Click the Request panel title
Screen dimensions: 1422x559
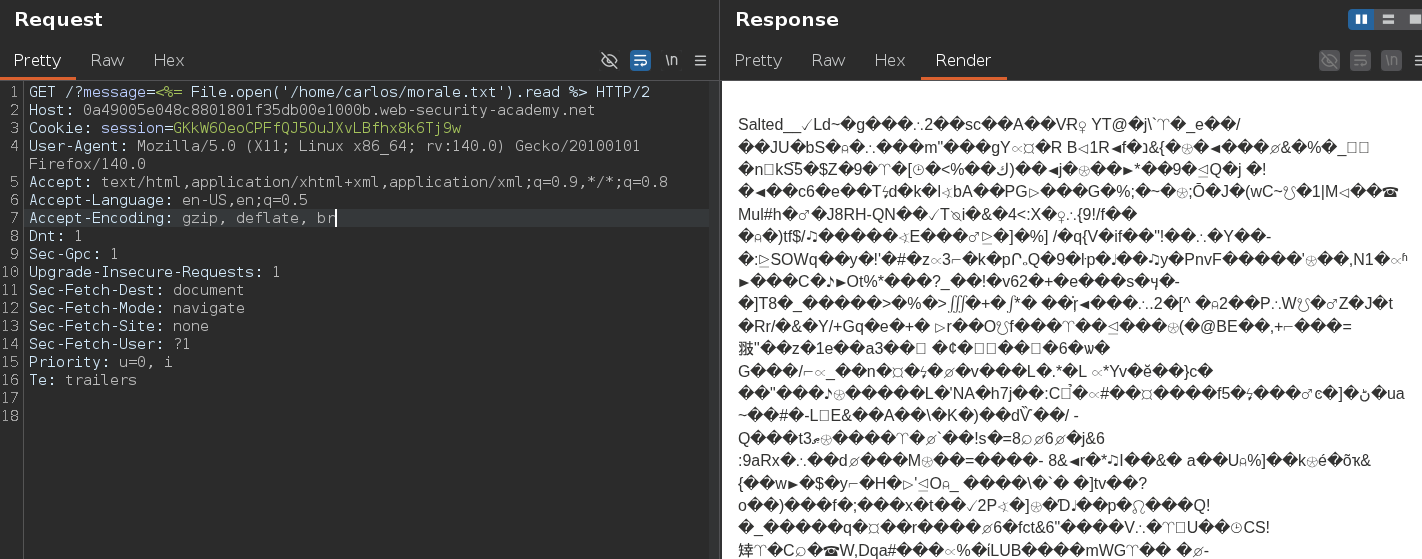point(58,20)
